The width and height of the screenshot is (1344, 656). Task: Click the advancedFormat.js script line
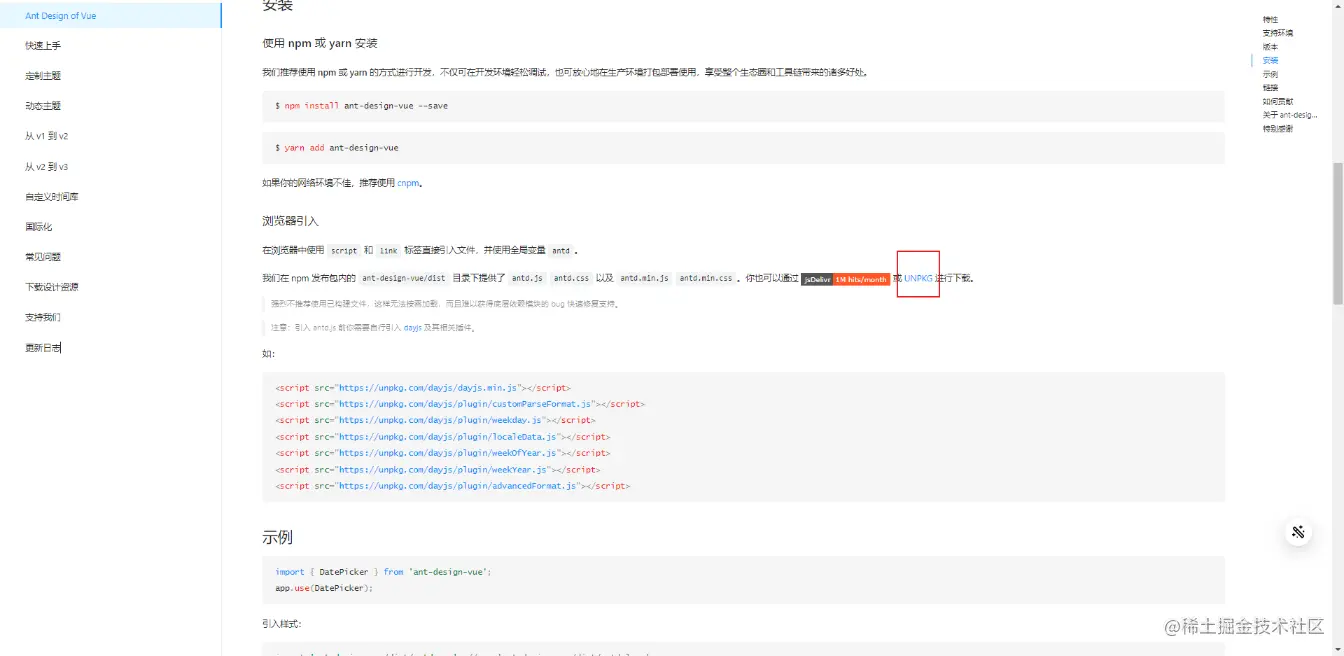(452, 486)
